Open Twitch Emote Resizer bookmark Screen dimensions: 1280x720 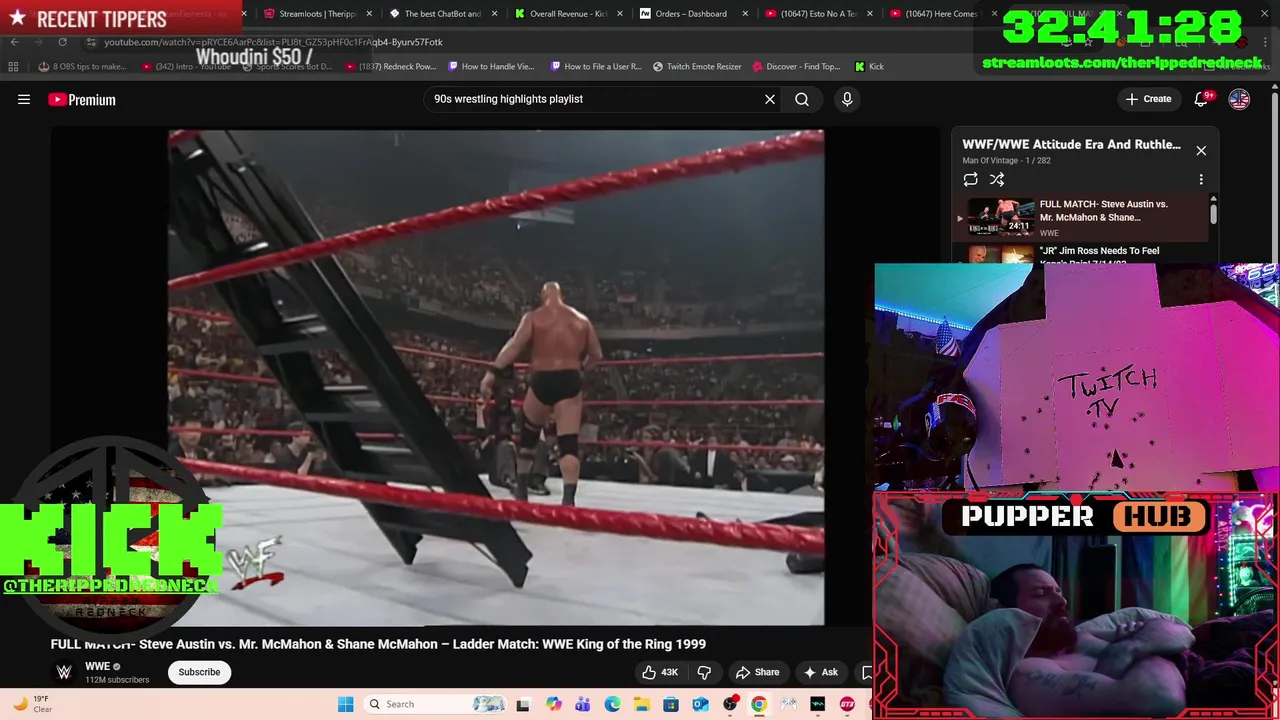(697, 66)
